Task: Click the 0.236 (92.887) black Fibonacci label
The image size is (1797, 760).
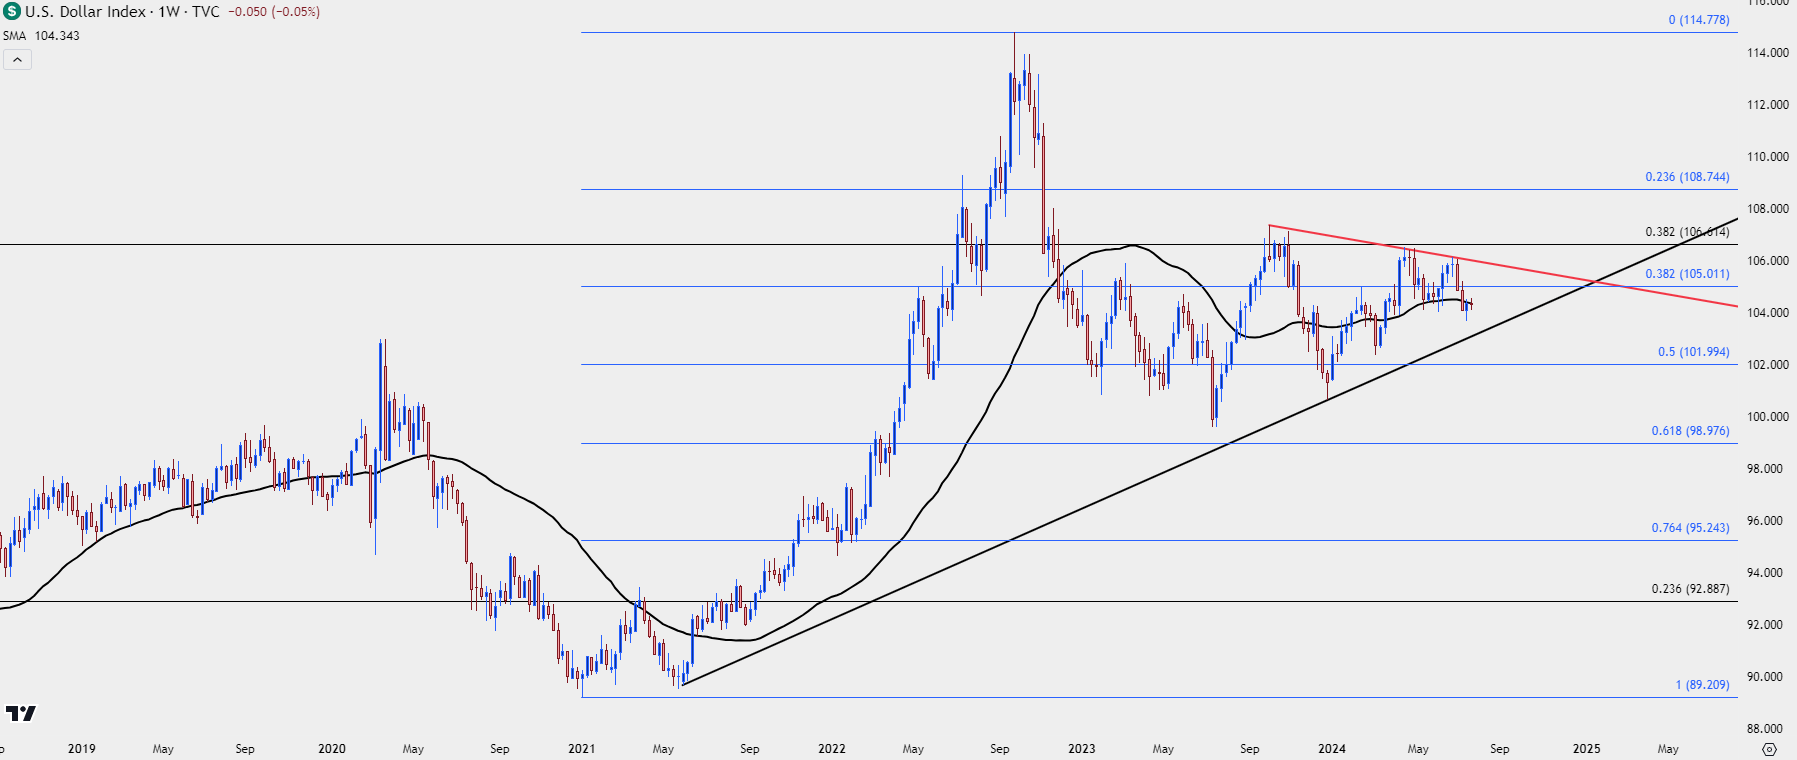Action: coord(1690,589)
